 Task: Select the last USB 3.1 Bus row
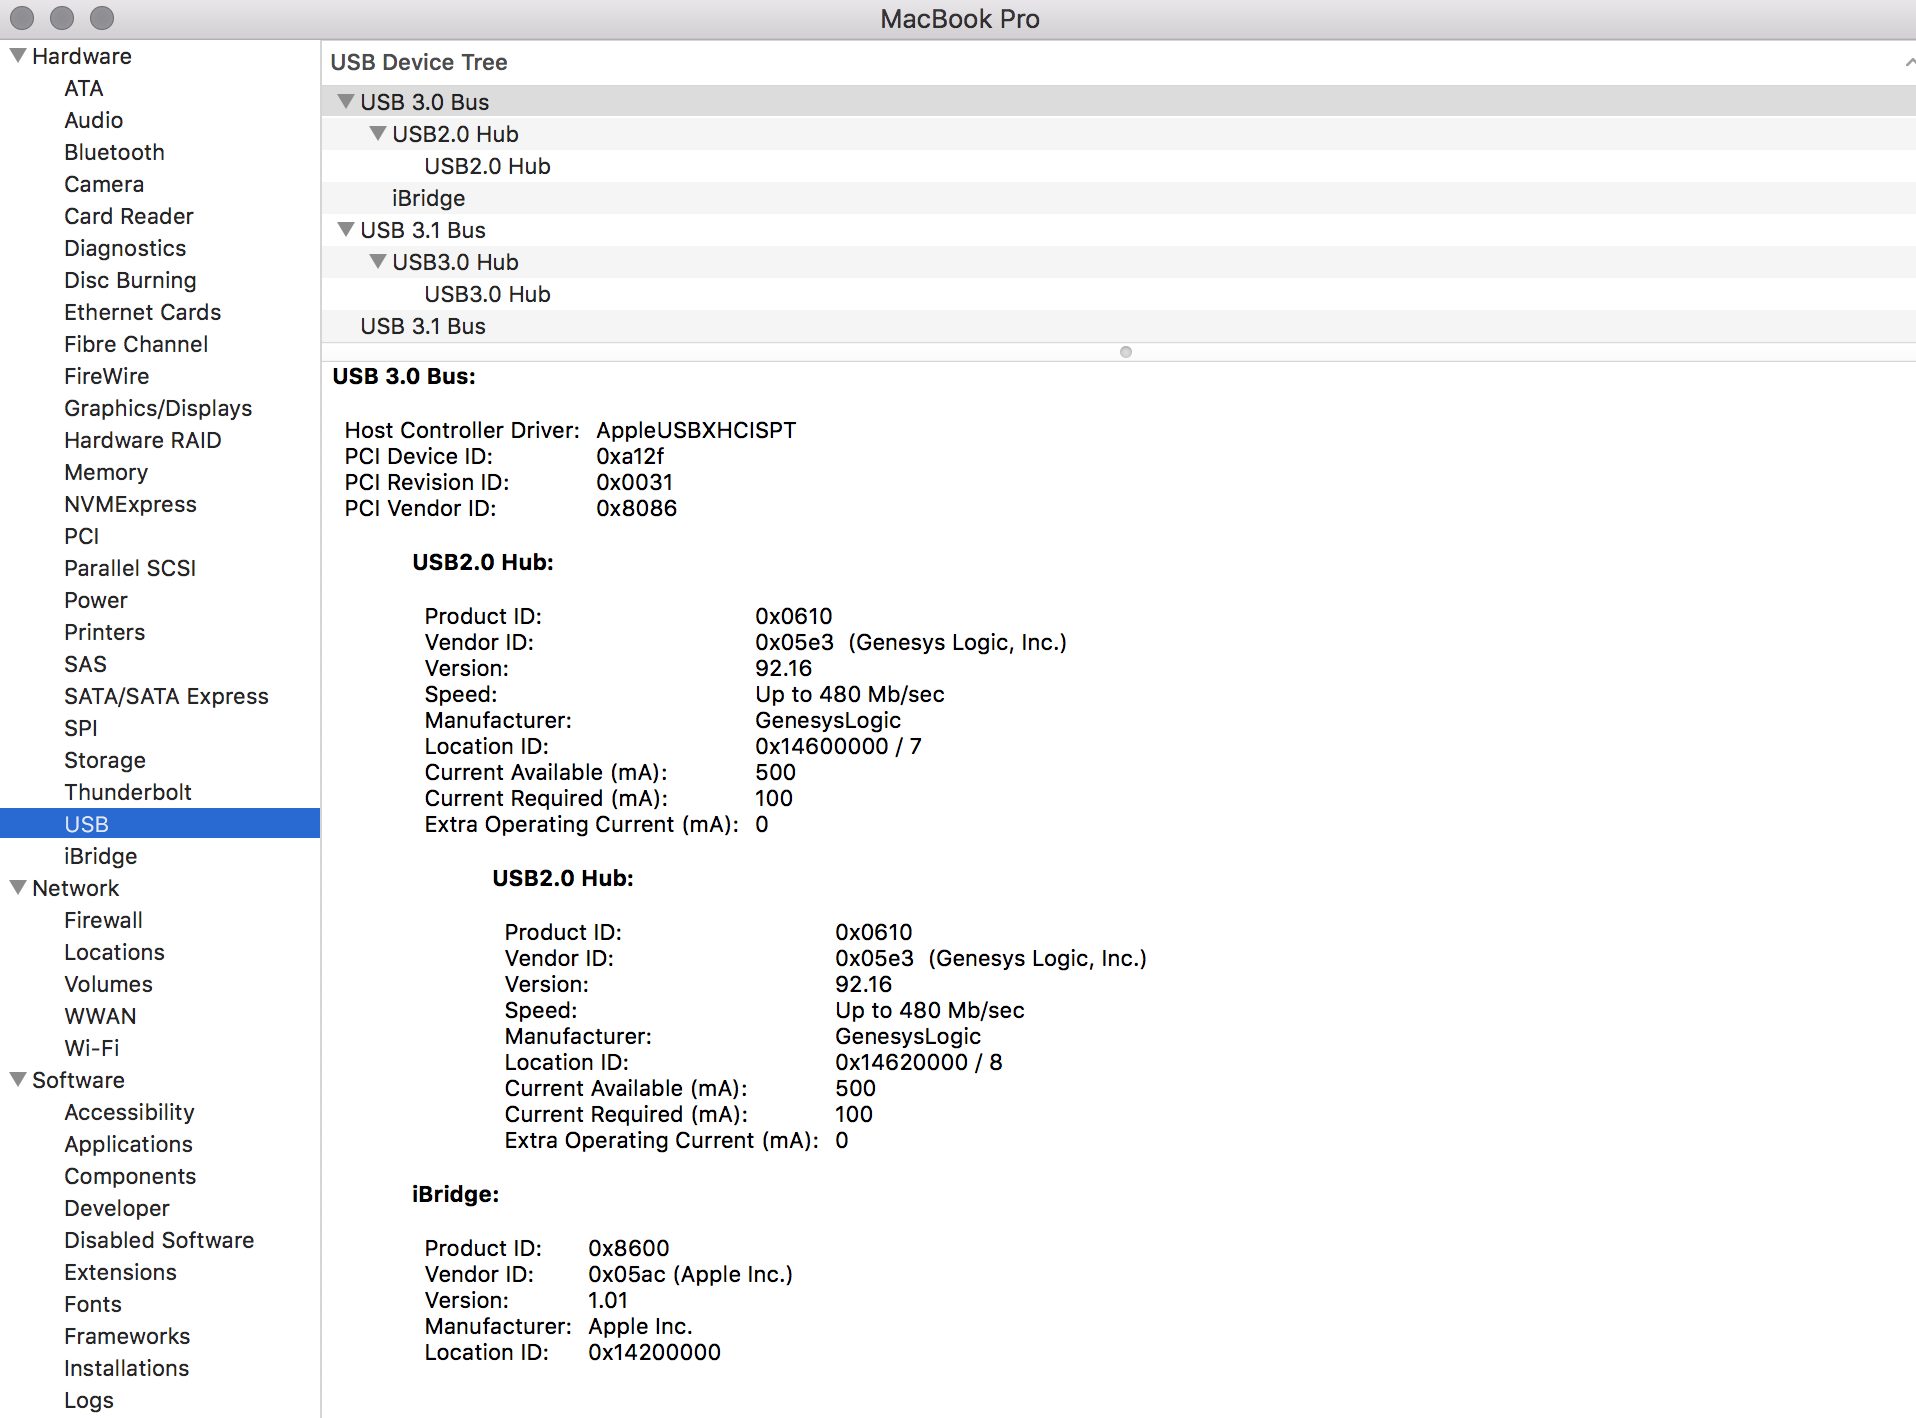[1118, 326]
